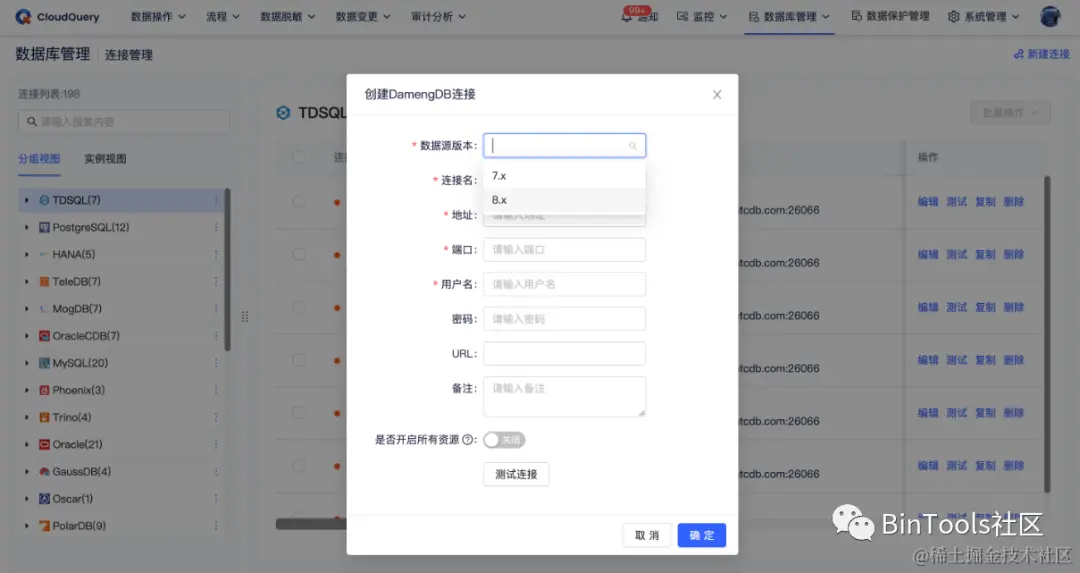
Task: Click the TDSQL database icon in tree
Action: click(44, 200)
